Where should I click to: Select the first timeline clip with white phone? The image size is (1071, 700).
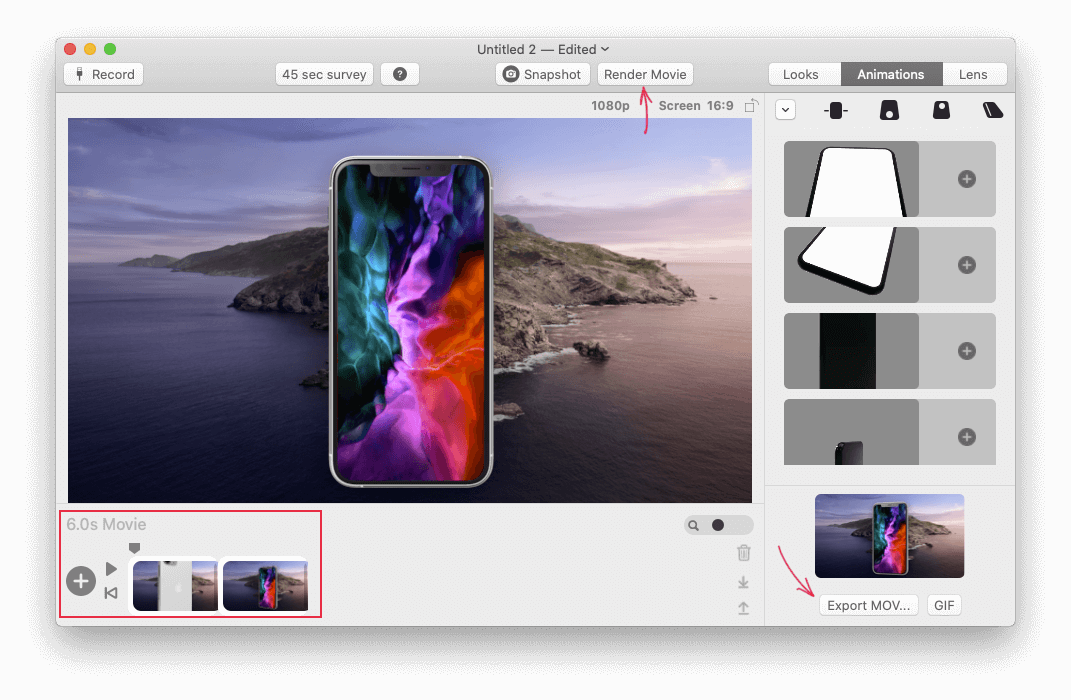click(176, 585)
